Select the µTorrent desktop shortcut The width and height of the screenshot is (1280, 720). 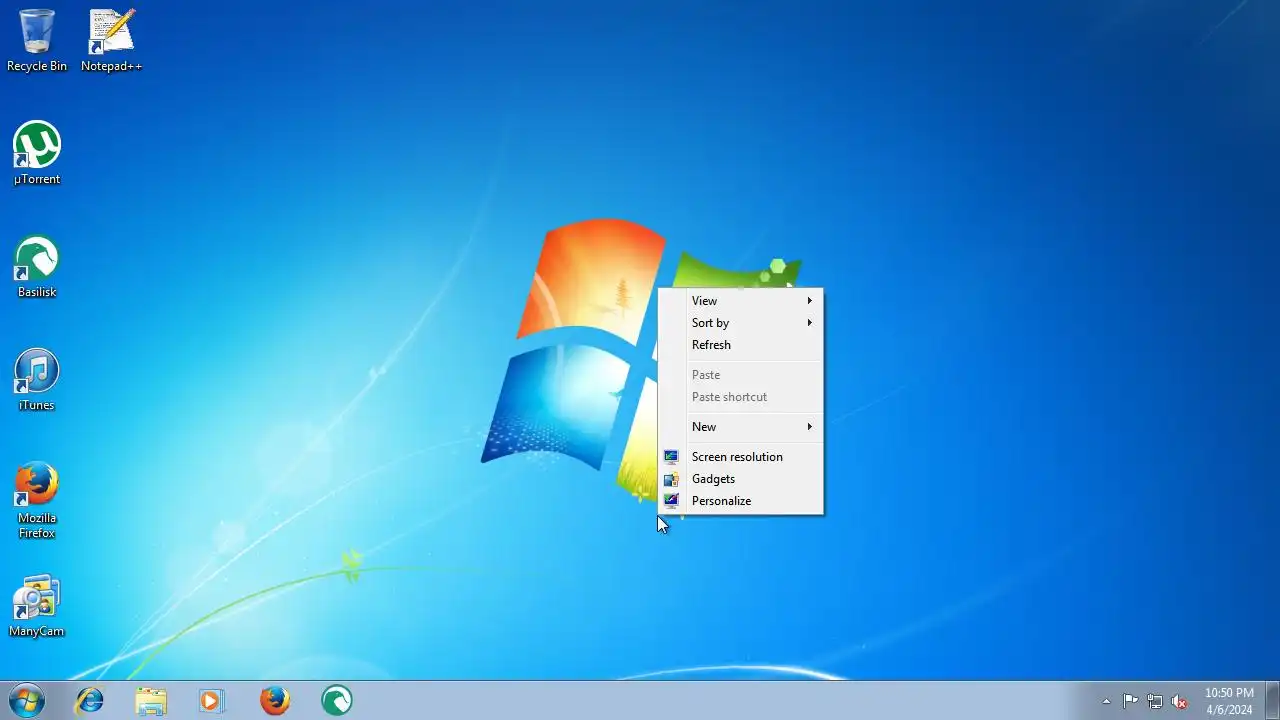[37, 154]
